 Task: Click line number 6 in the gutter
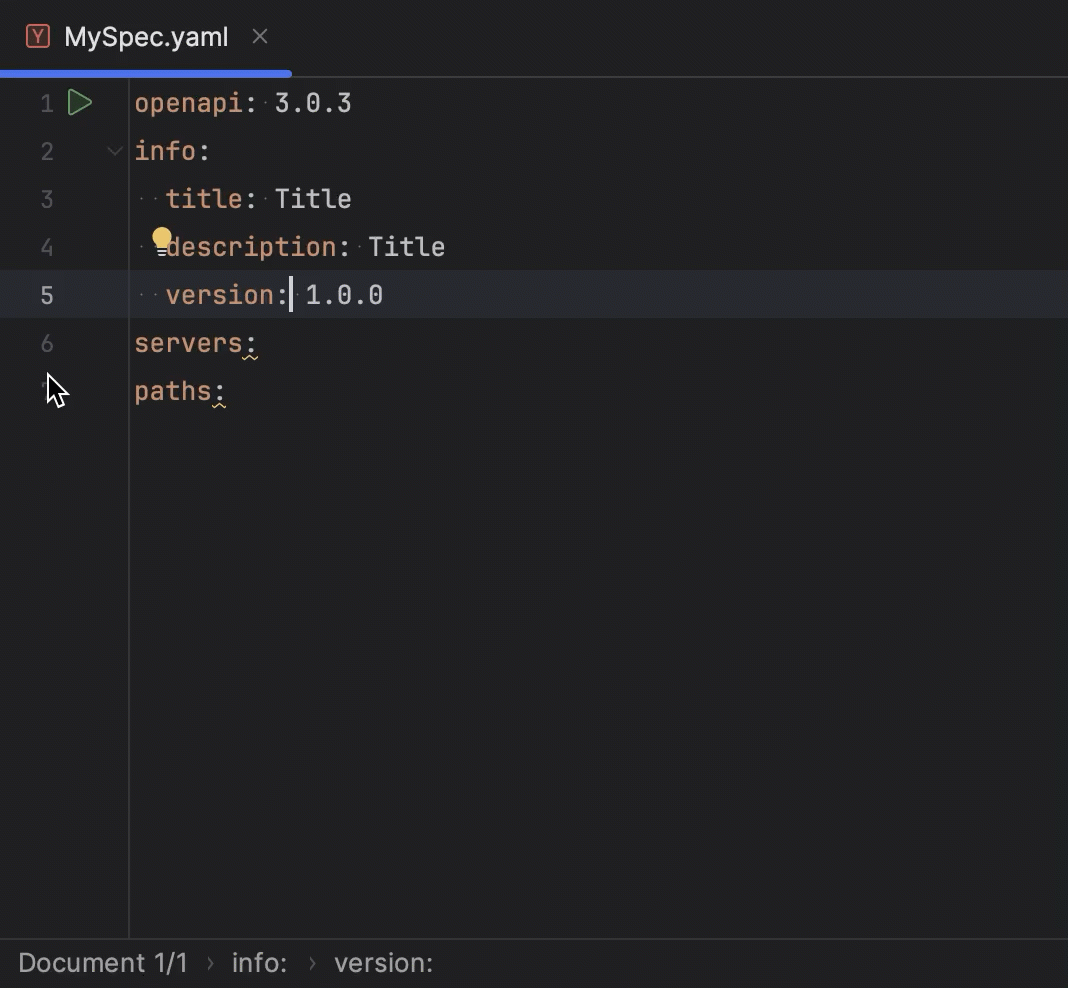click(x=46, y=343)
